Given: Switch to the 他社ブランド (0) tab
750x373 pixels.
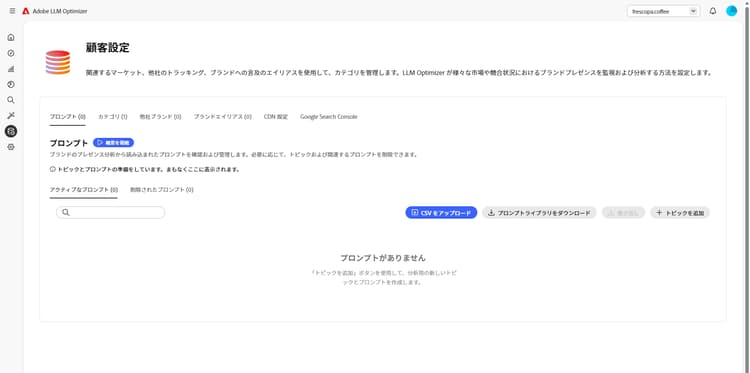Looking at the screenshot, I should (x=160, y=117).
